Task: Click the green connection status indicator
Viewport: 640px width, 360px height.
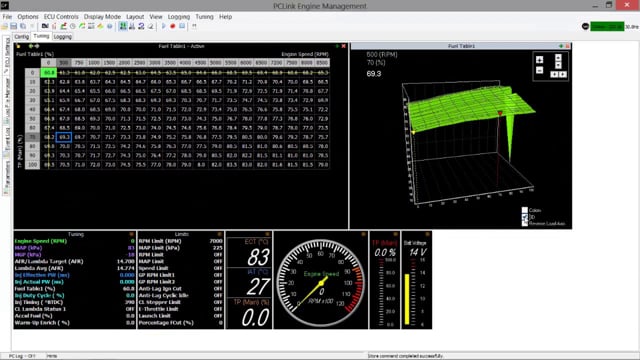Action: click(x=607, y=27)
